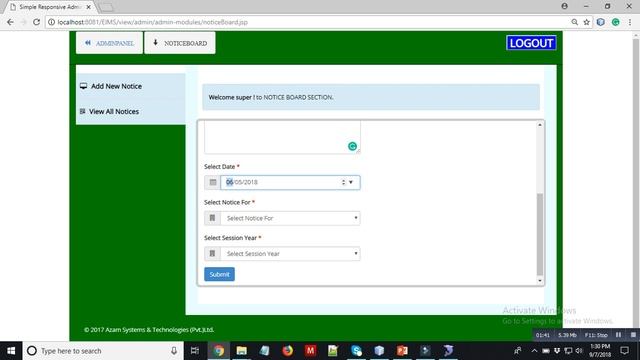The width and height of the screenshot is (640, 360).
Task: Click the Welcome super banner text
Action: [x=271, y=97]
